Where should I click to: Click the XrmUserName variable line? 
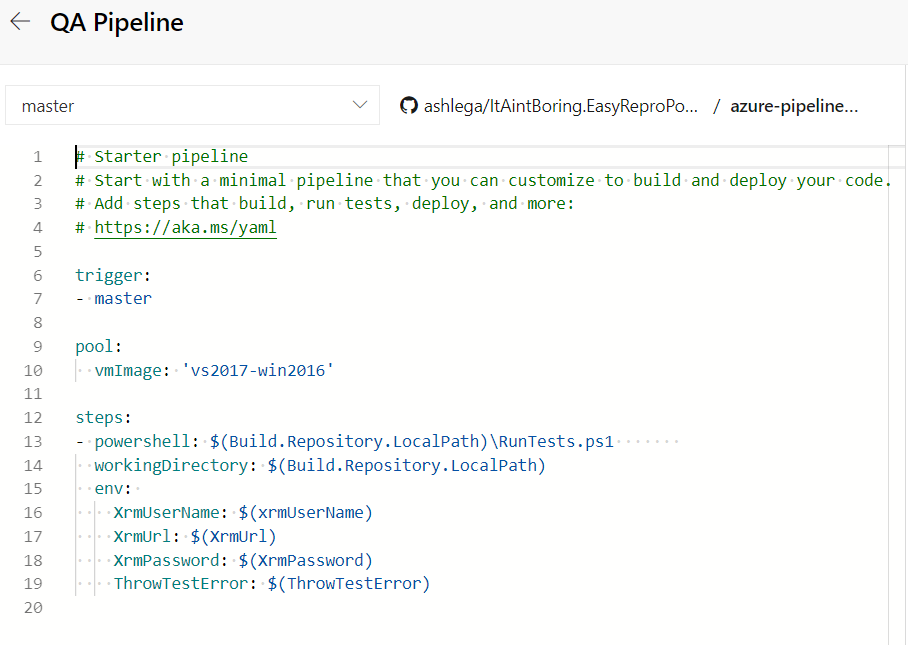(242, 513)
